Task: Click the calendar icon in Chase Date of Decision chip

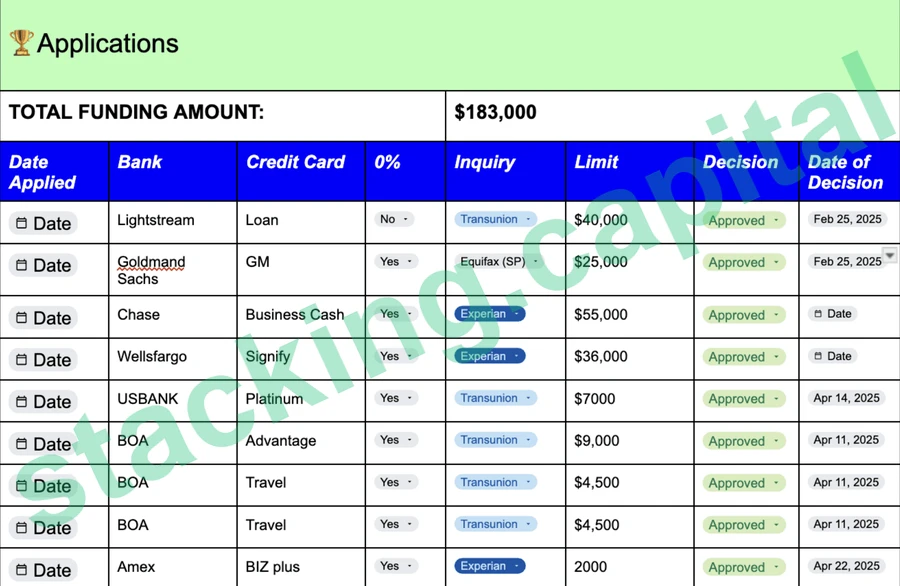Action: (818, 314)
